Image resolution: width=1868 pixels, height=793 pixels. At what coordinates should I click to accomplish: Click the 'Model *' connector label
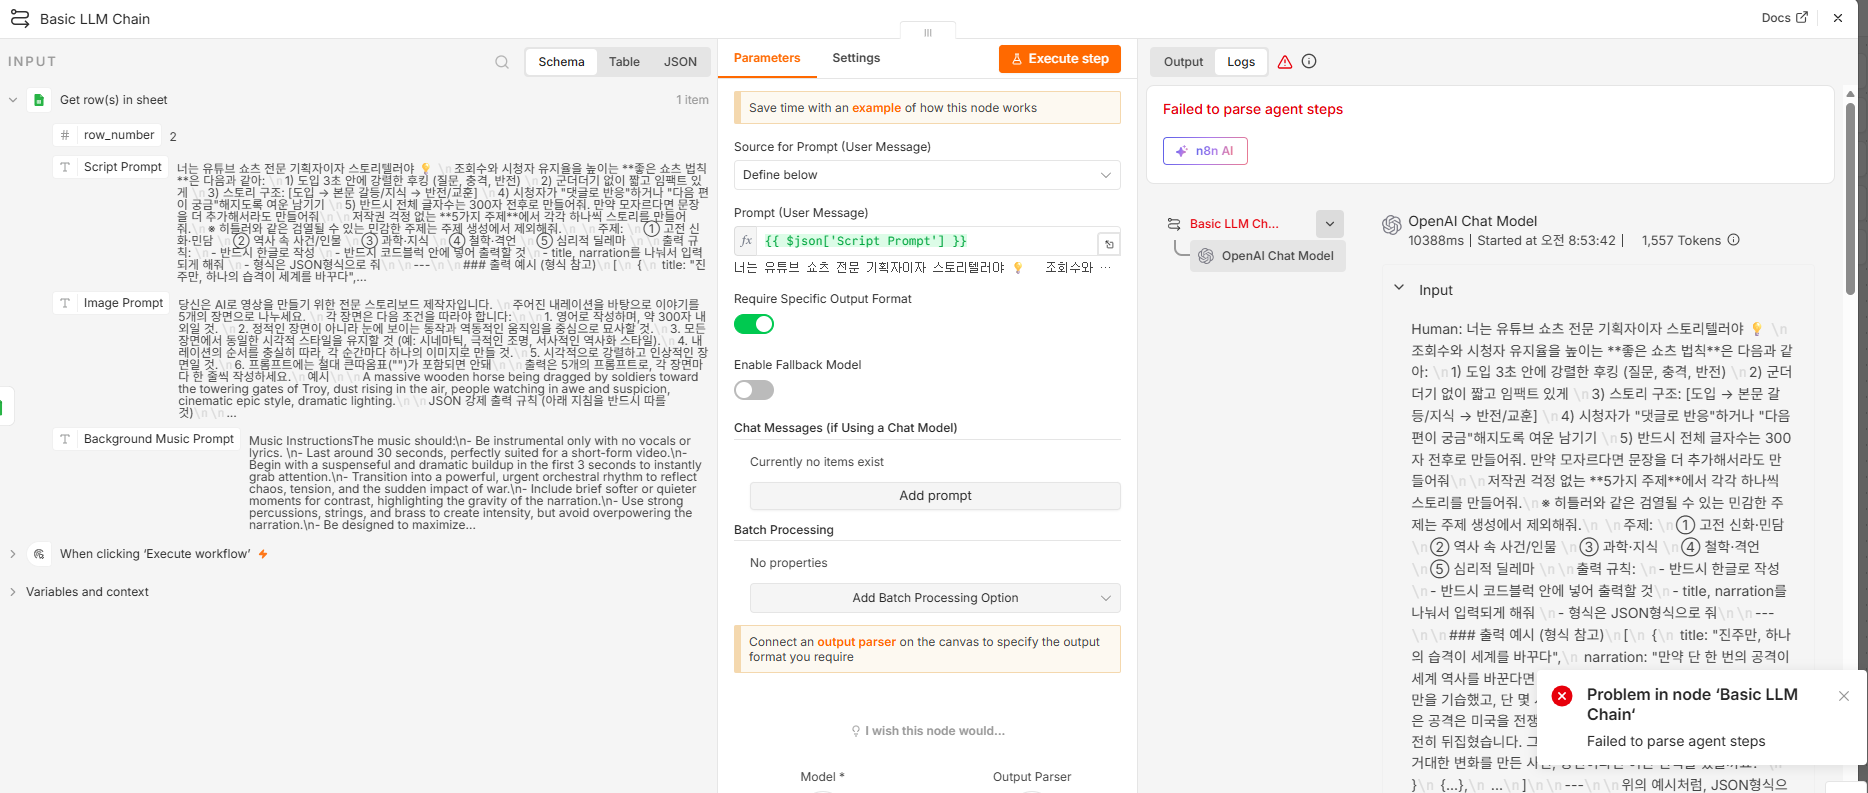tap(822, 777)
